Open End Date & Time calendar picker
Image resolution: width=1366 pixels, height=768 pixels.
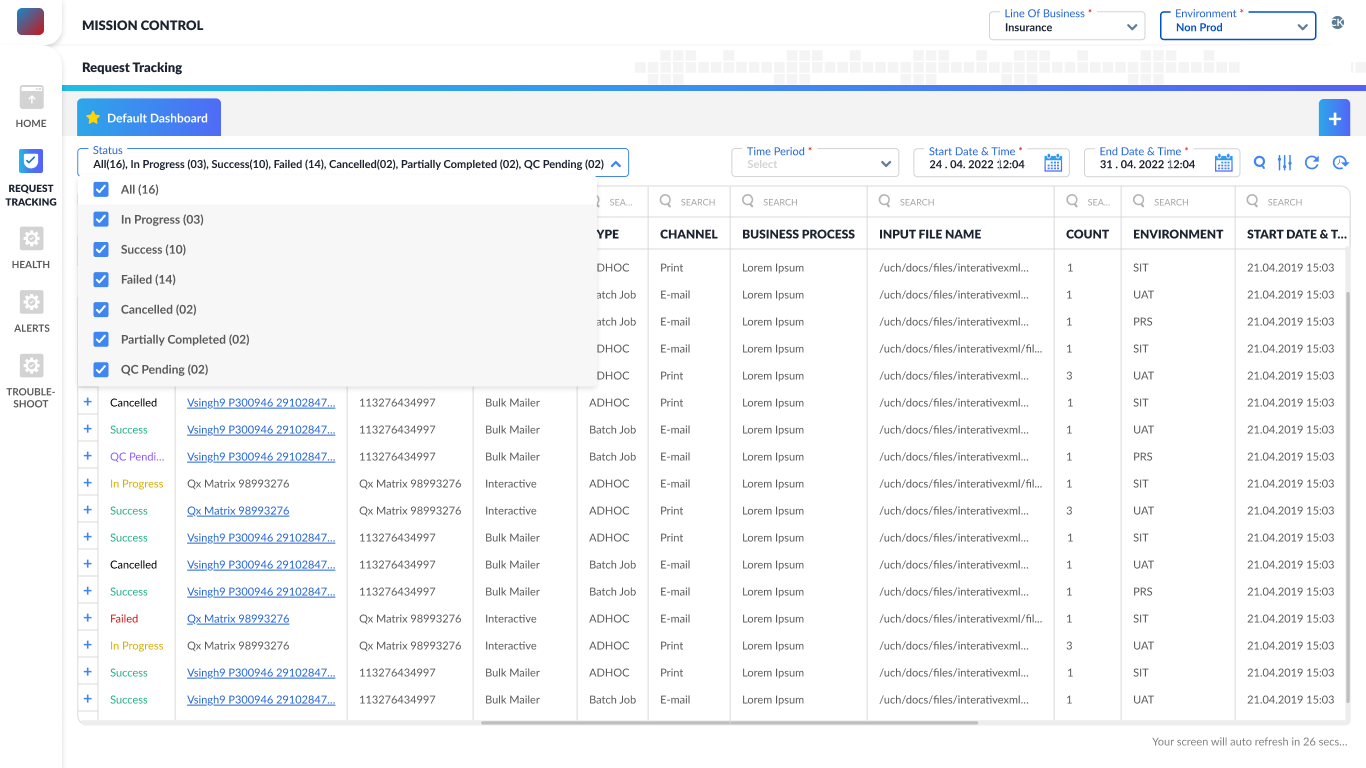click(1224, 164)
